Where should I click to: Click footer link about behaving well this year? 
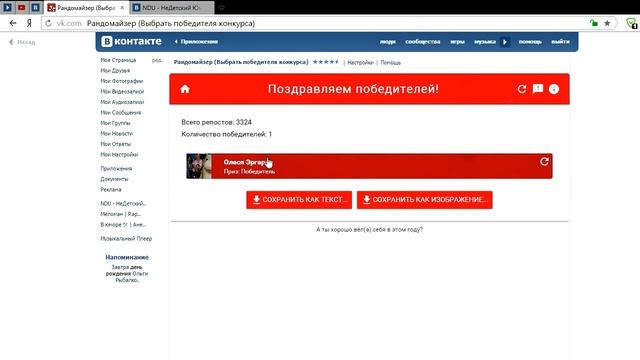(369, 230)
